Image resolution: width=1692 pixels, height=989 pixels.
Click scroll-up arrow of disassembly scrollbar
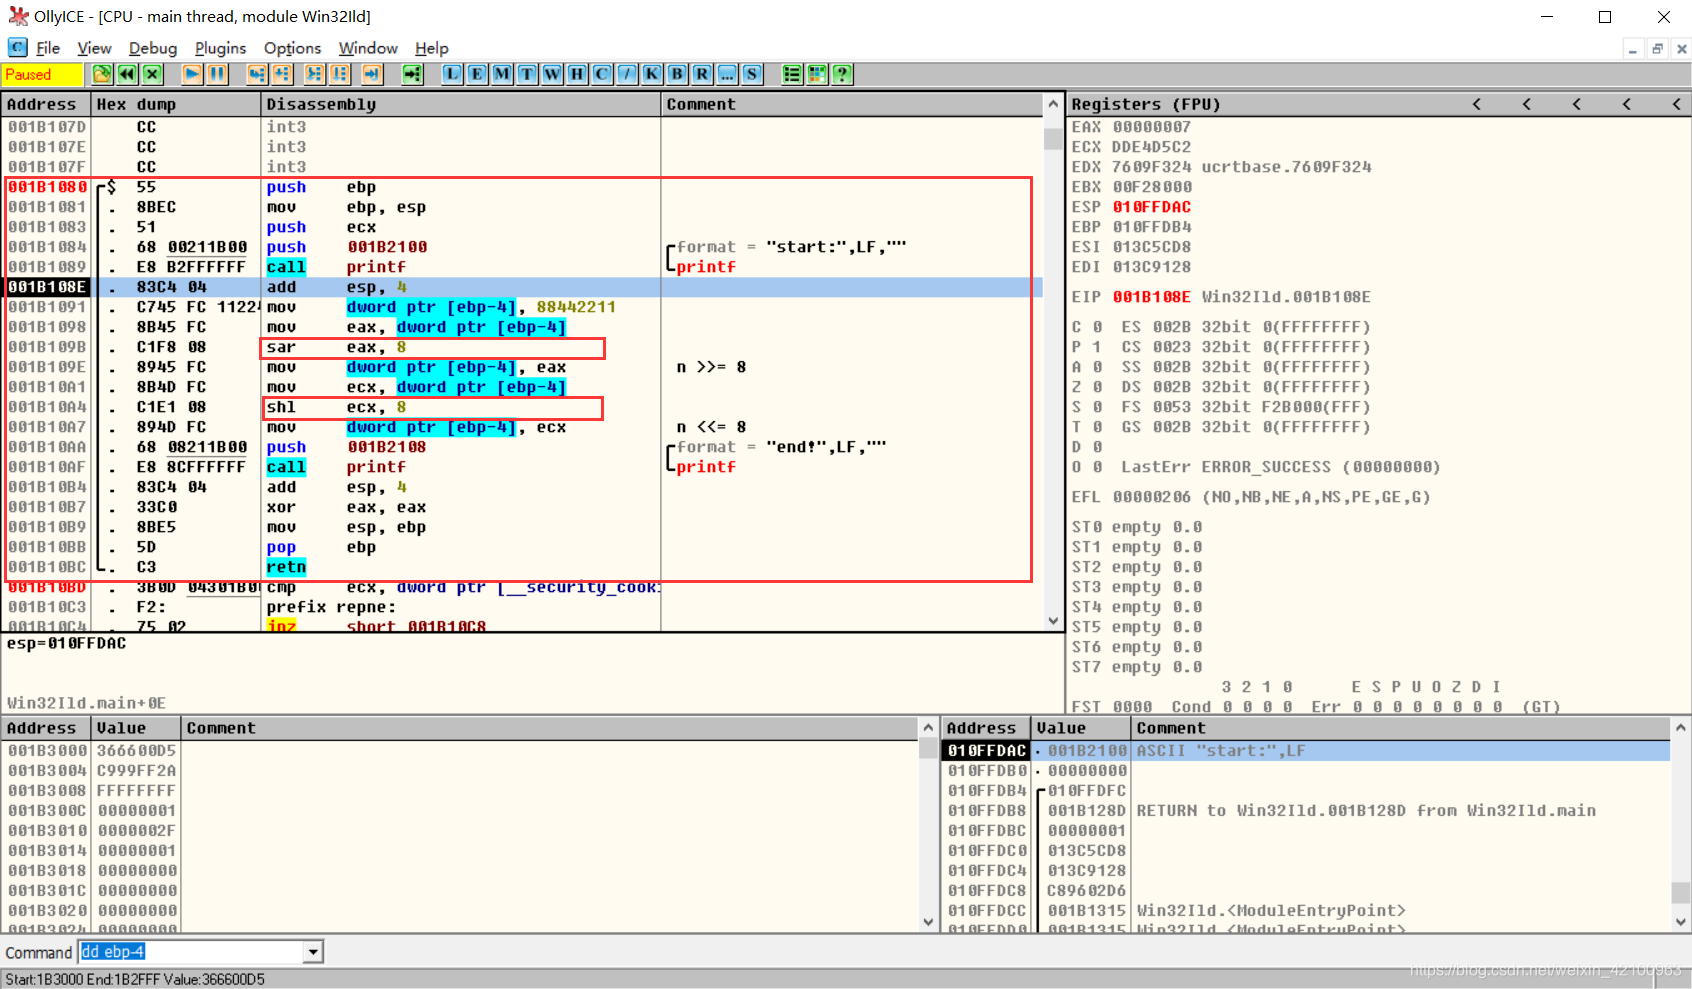pos(1053,104)
